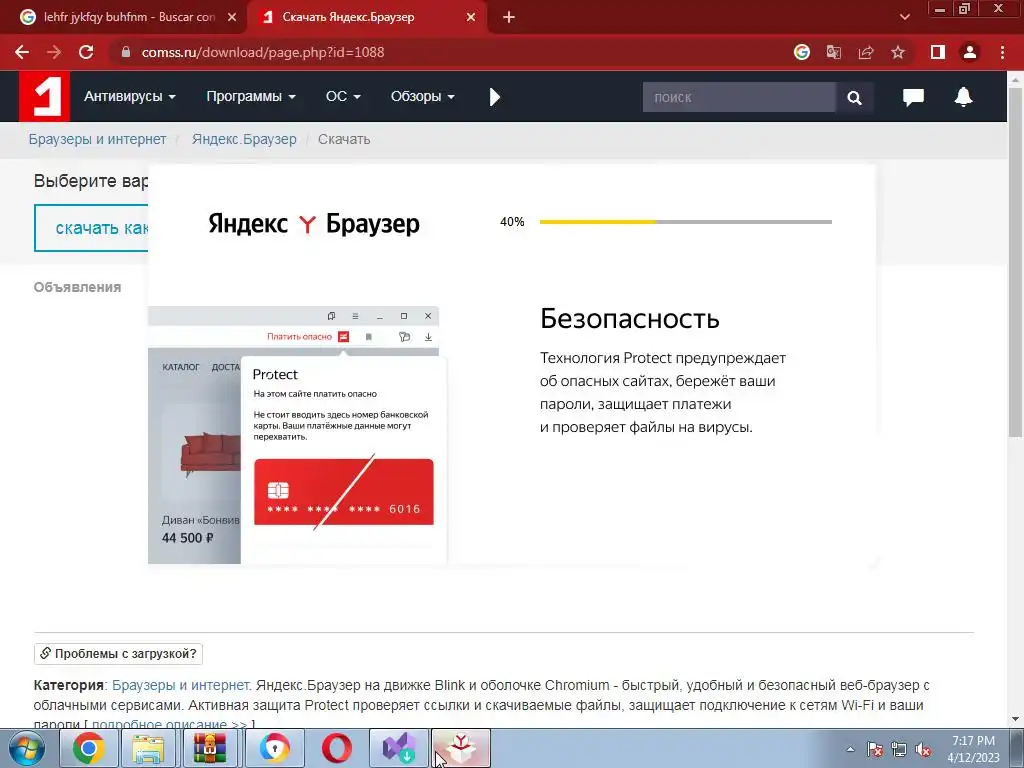This screenshot has width=1024, height=768.
Task: Click the Яндекс Браузер logo
Action: click(313, 223)
